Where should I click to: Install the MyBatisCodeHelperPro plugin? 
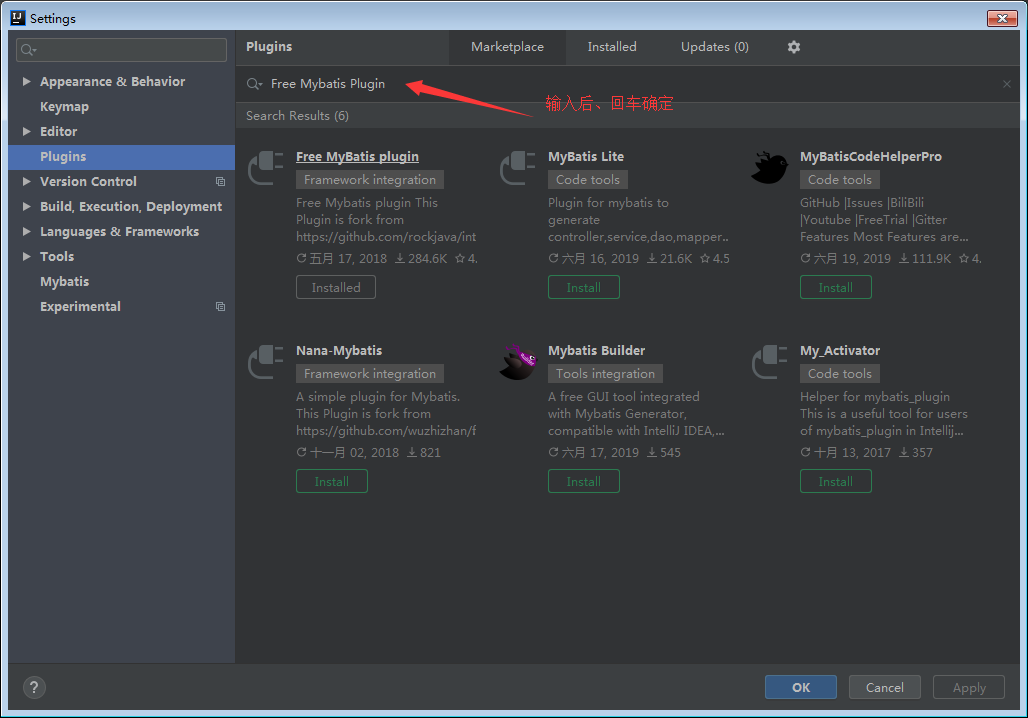coord(835,287)
